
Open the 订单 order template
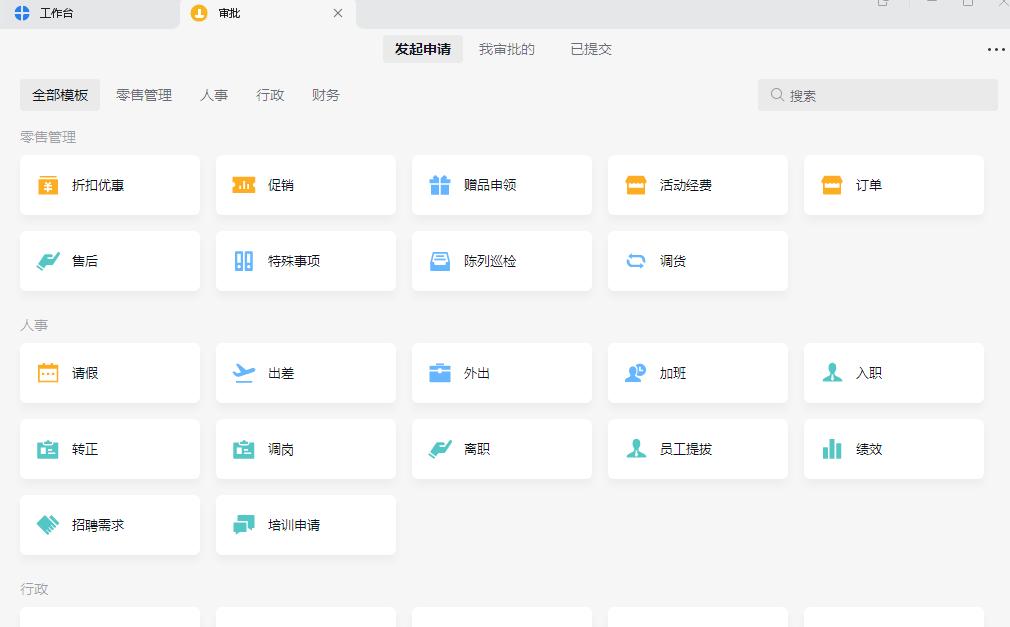pos(893,185)
